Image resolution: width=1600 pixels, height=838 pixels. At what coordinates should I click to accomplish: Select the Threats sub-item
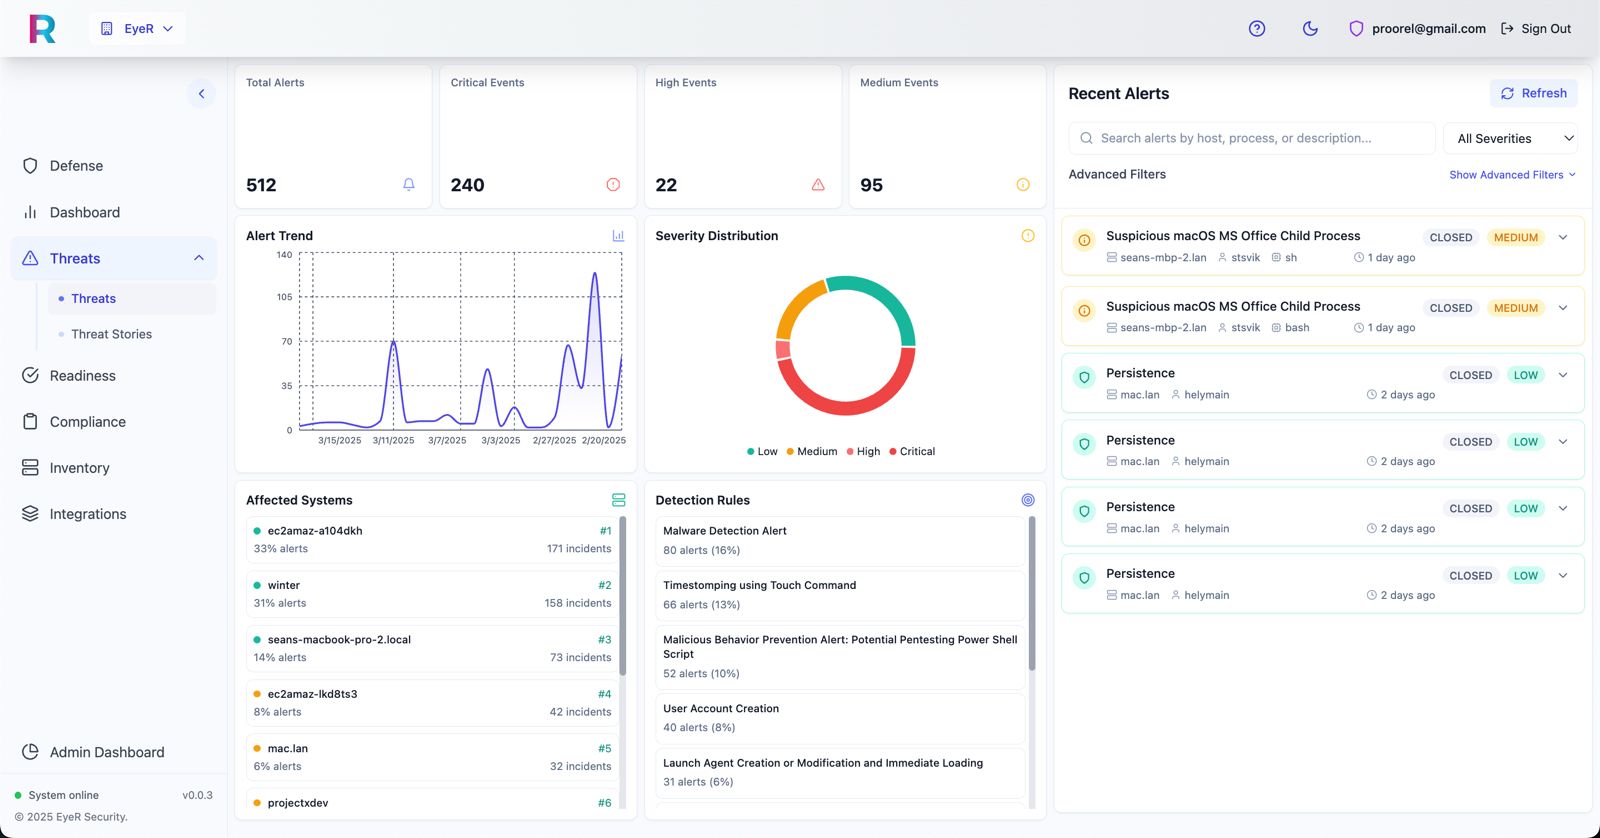click(x=131, y=298)
